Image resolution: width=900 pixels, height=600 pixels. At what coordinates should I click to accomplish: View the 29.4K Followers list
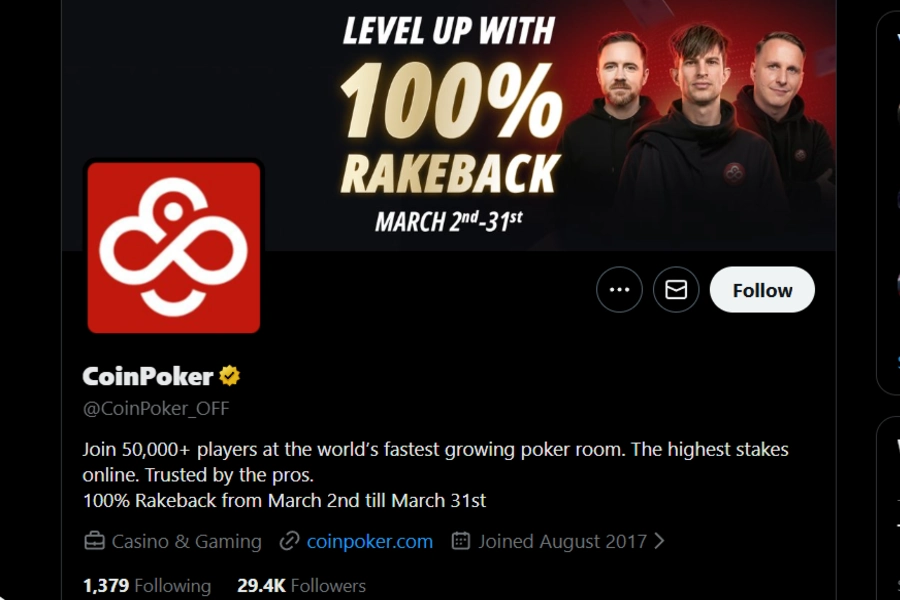click(x=301, y=586)
